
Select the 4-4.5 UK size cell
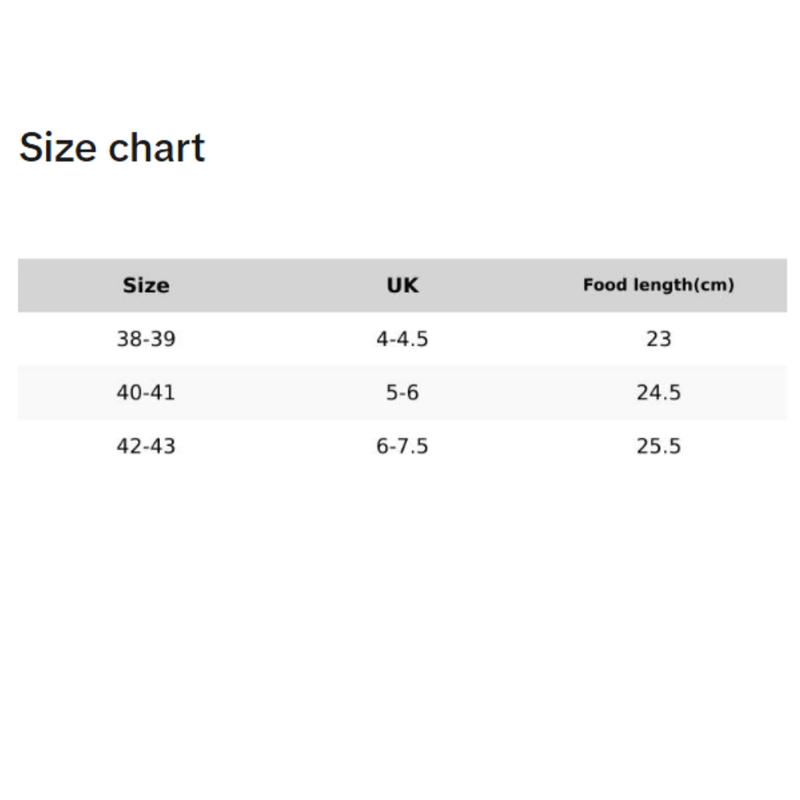point(403,339)
